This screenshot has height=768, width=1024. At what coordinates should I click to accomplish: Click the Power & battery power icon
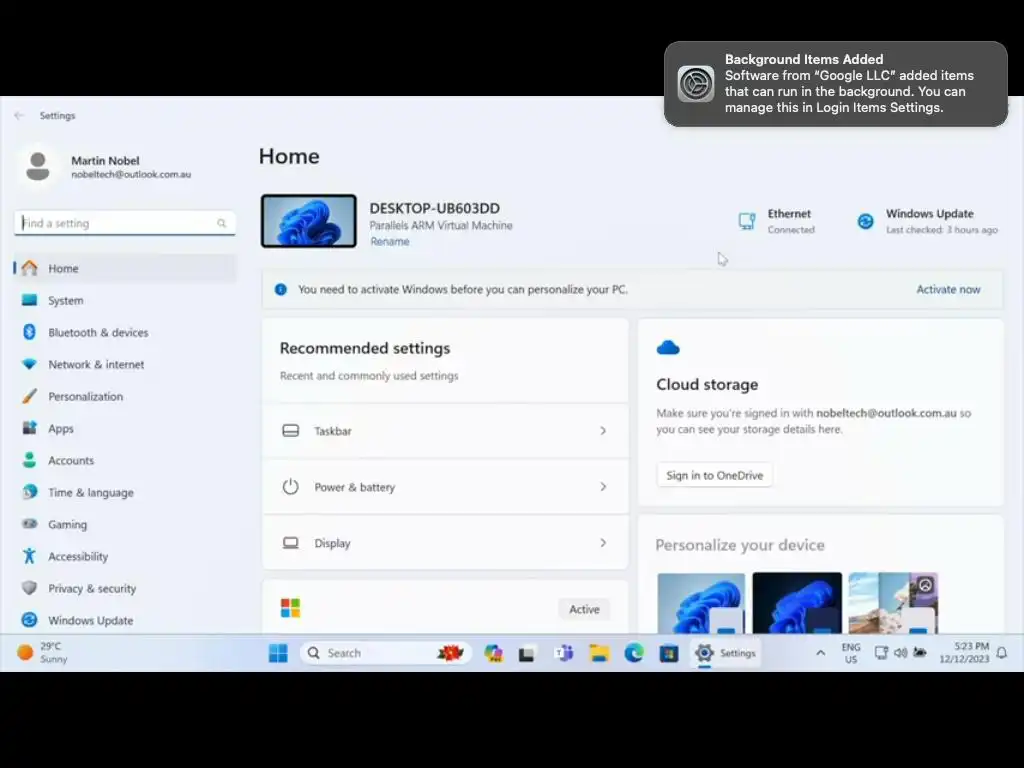click(291, 487)
